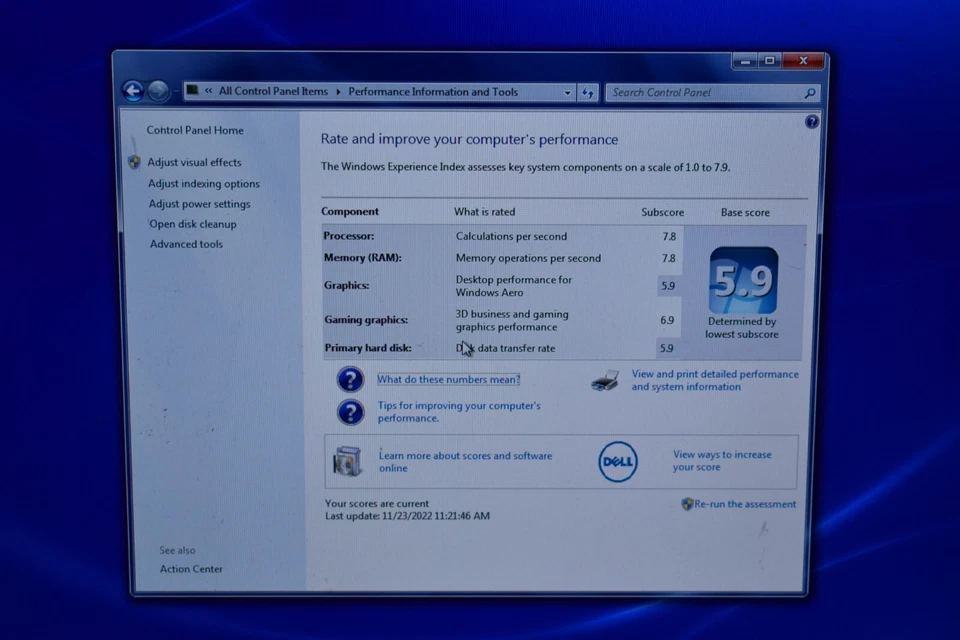Viewport: 960px width, 640px height.
Task: Open Adjust power settings
Action: (199, 204)
